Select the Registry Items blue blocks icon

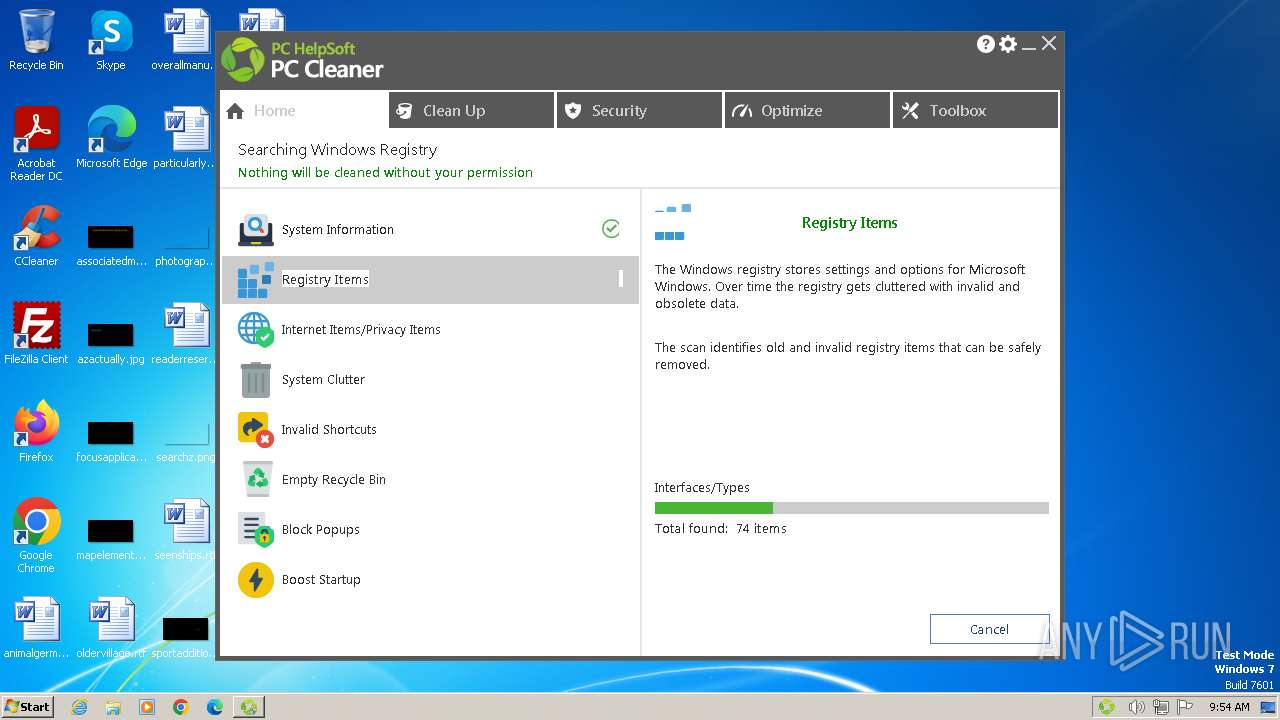click(x=256, y=280)
